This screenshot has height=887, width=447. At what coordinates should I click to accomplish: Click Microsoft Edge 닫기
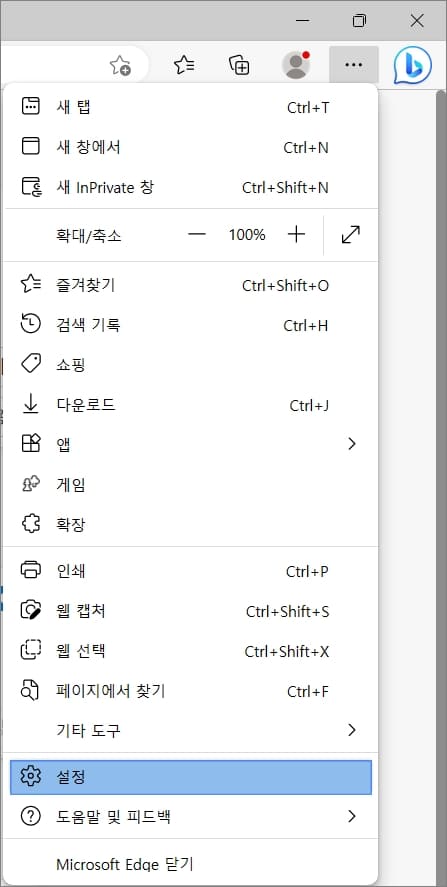tap(191, 864)
